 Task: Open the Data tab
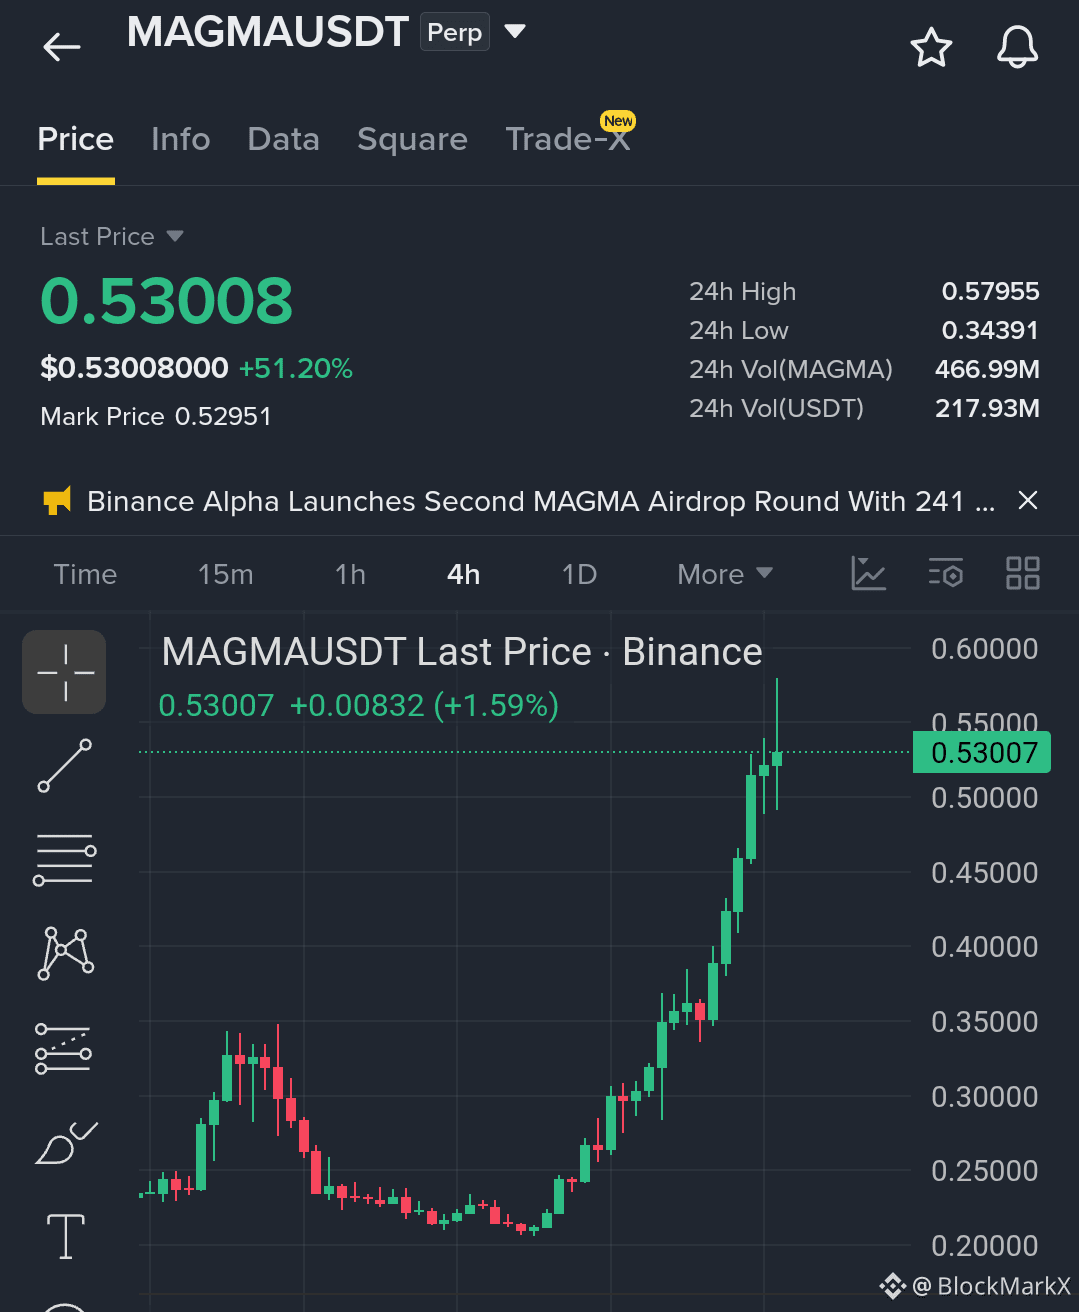283,139
